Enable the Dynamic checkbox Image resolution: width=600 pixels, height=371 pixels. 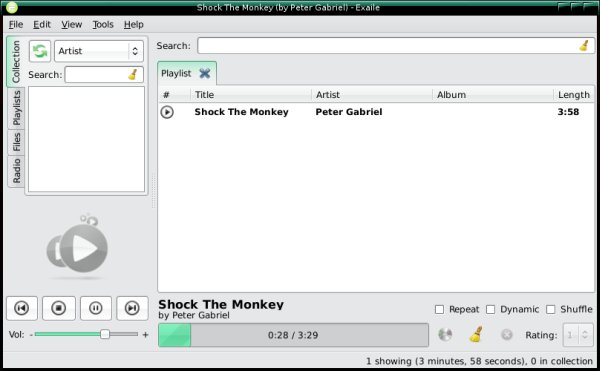pos(490,309)
